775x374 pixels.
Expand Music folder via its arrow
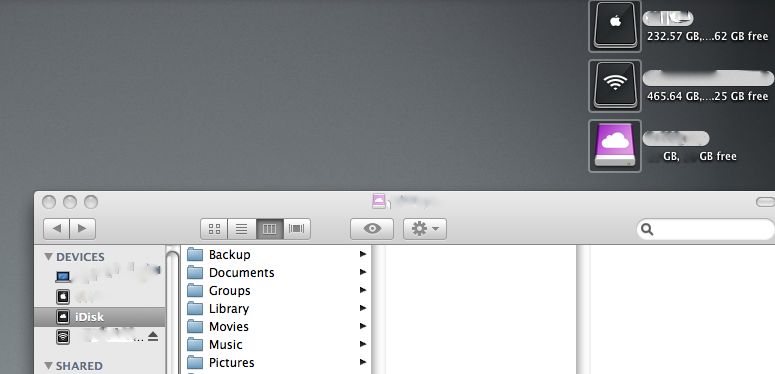tap(363, 344)
